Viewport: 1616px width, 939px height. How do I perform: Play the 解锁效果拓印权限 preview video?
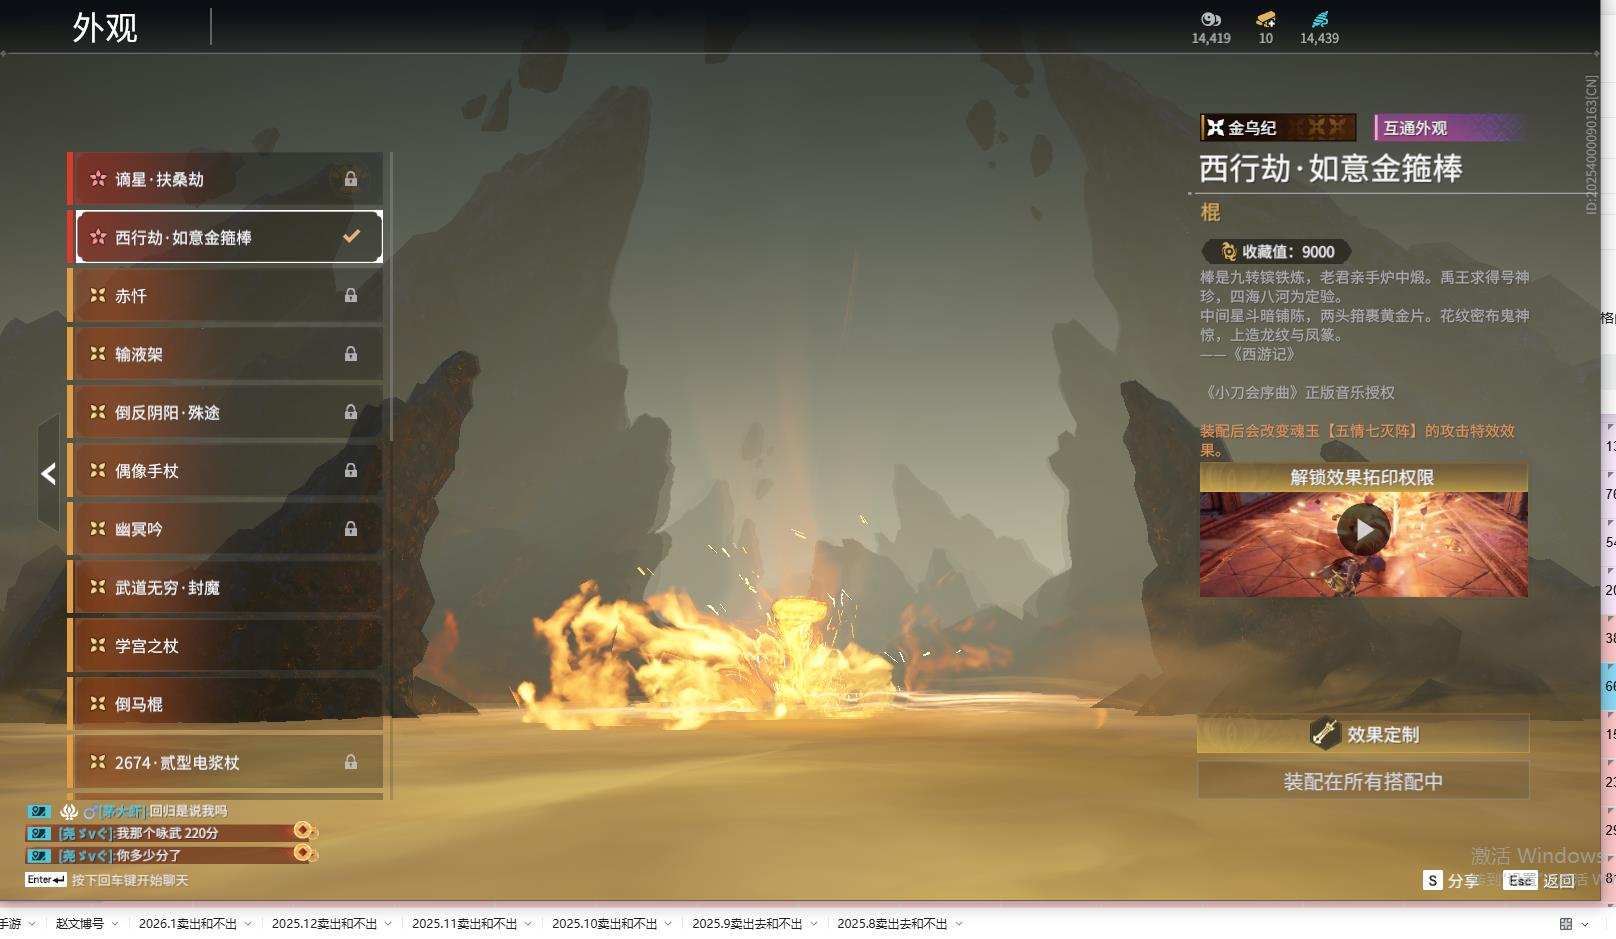click(x=1364, y=529)
